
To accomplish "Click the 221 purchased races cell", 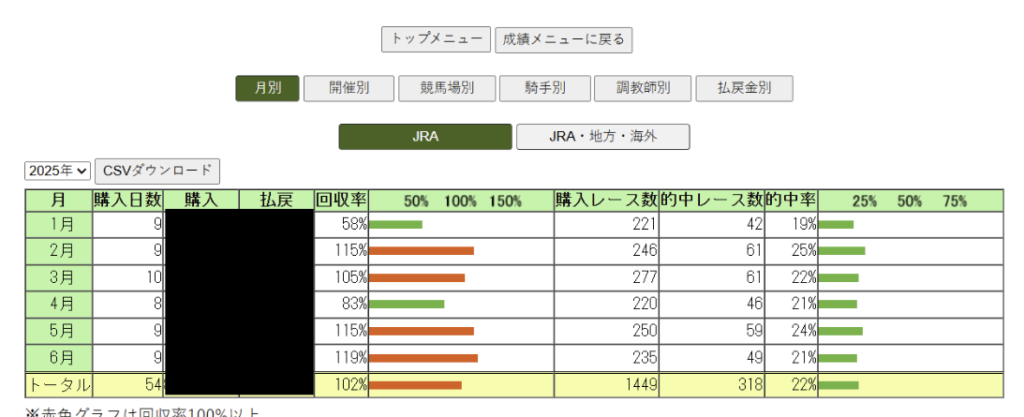I will click(x=606, y=224).
